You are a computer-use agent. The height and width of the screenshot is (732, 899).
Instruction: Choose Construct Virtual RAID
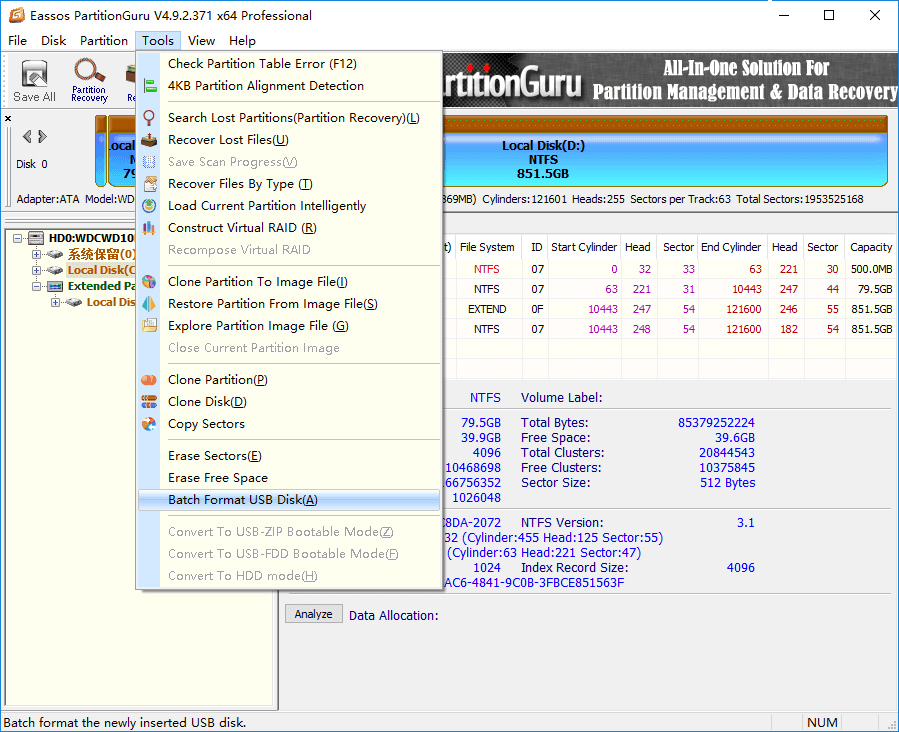point(289,228)
